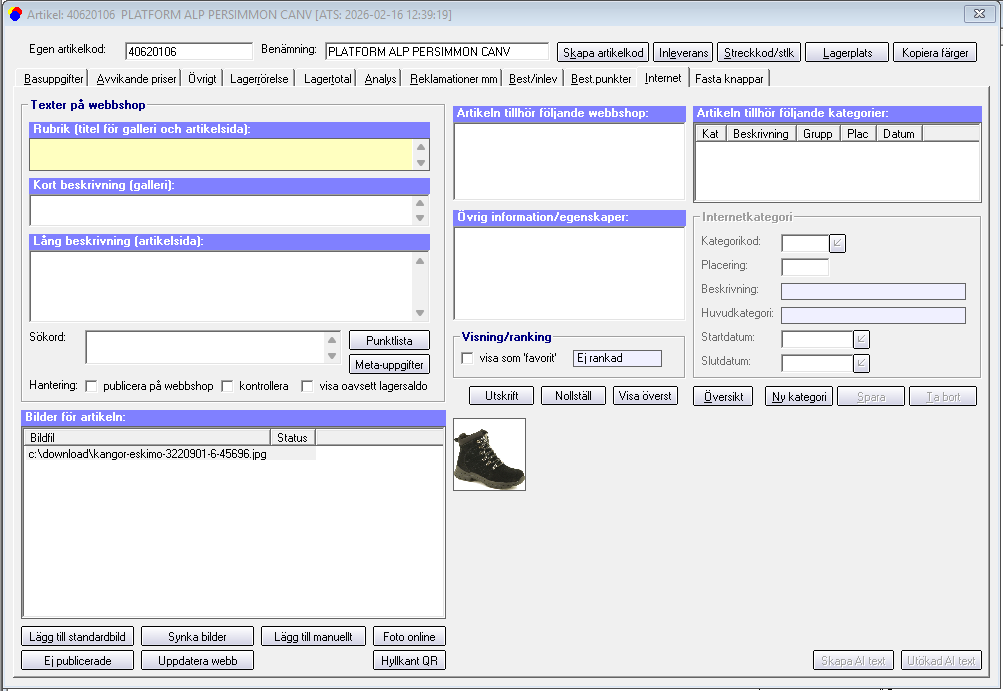The image size is (1003, 691).
Task: Open the Startdatum date picker icon
Action: (x=862, y=339)
